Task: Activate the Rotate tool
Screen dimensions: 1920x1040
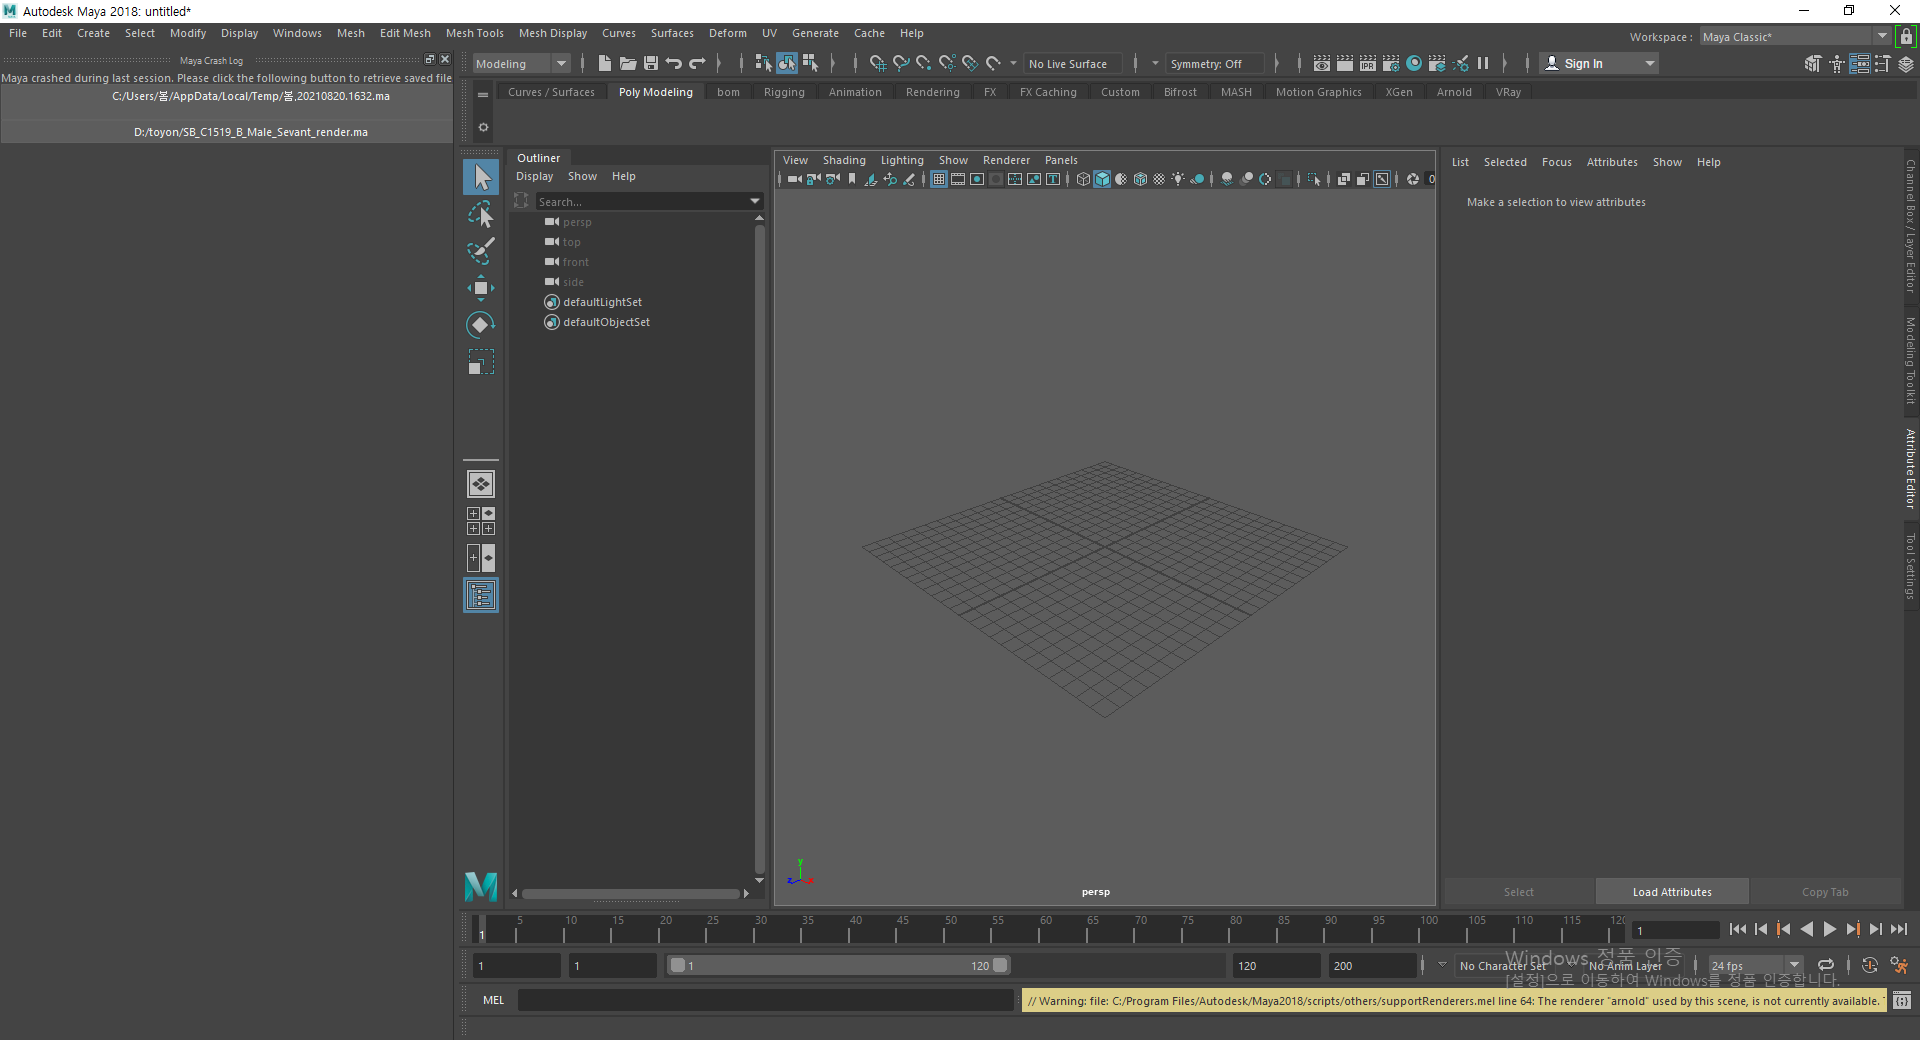Action: [x=481, y=325]
